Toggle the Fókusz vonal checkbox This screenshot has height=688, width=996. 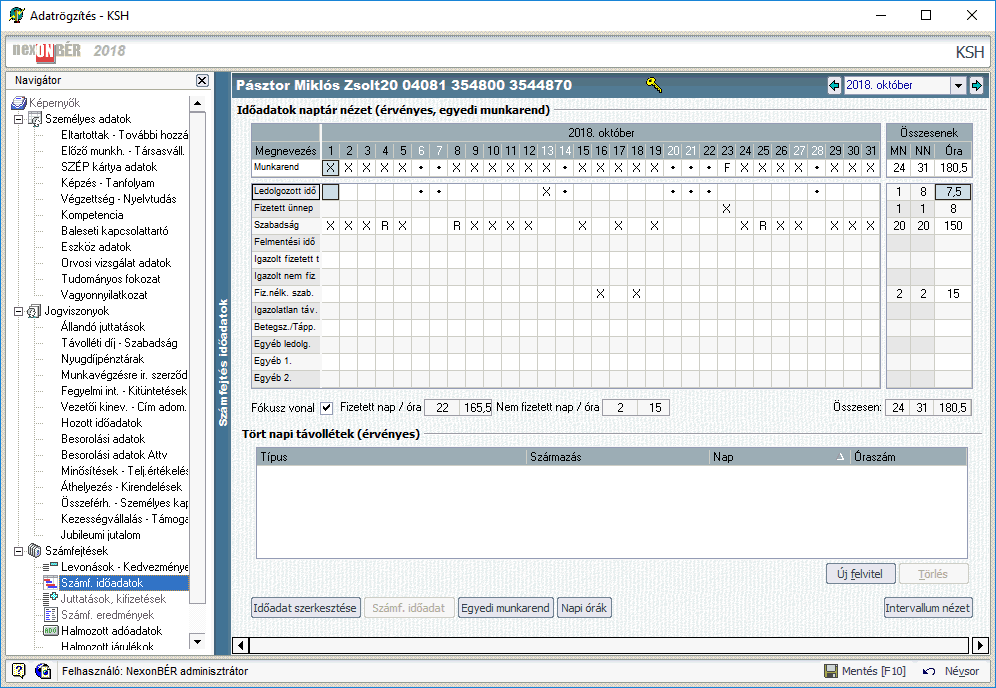pyautogui.click(x=326, y=407)
